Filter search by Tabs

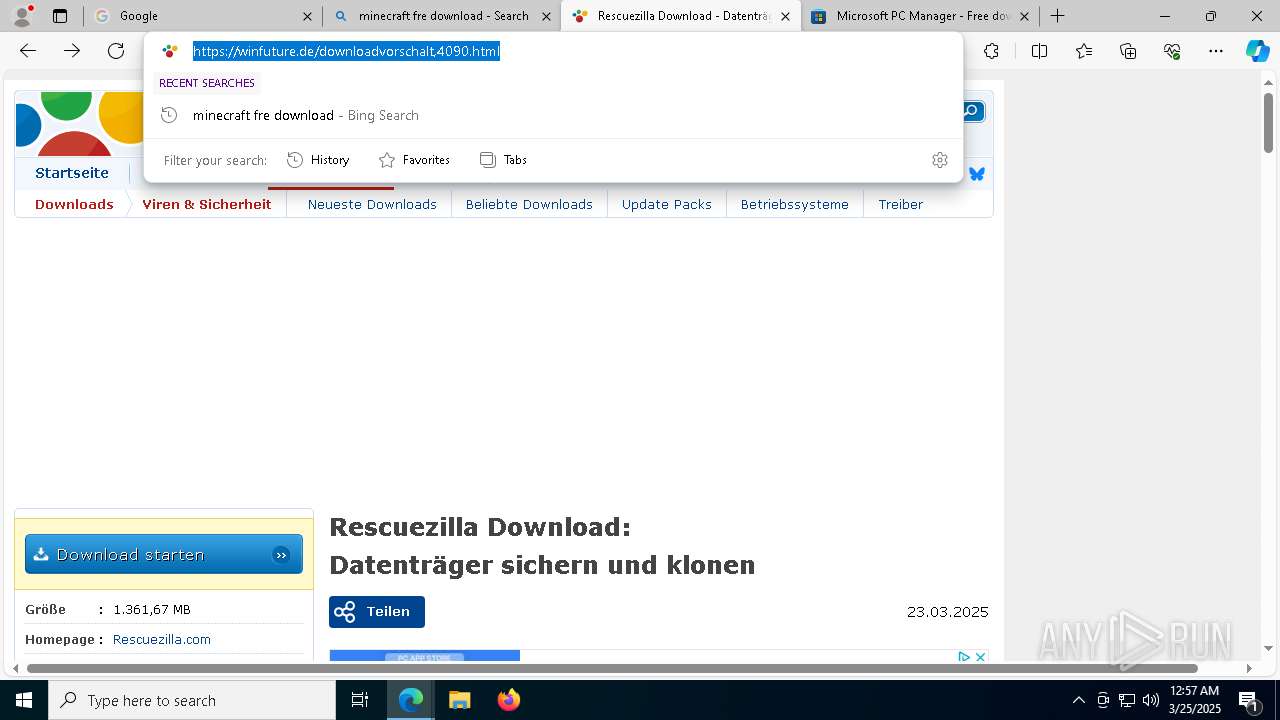coord(503,160)
